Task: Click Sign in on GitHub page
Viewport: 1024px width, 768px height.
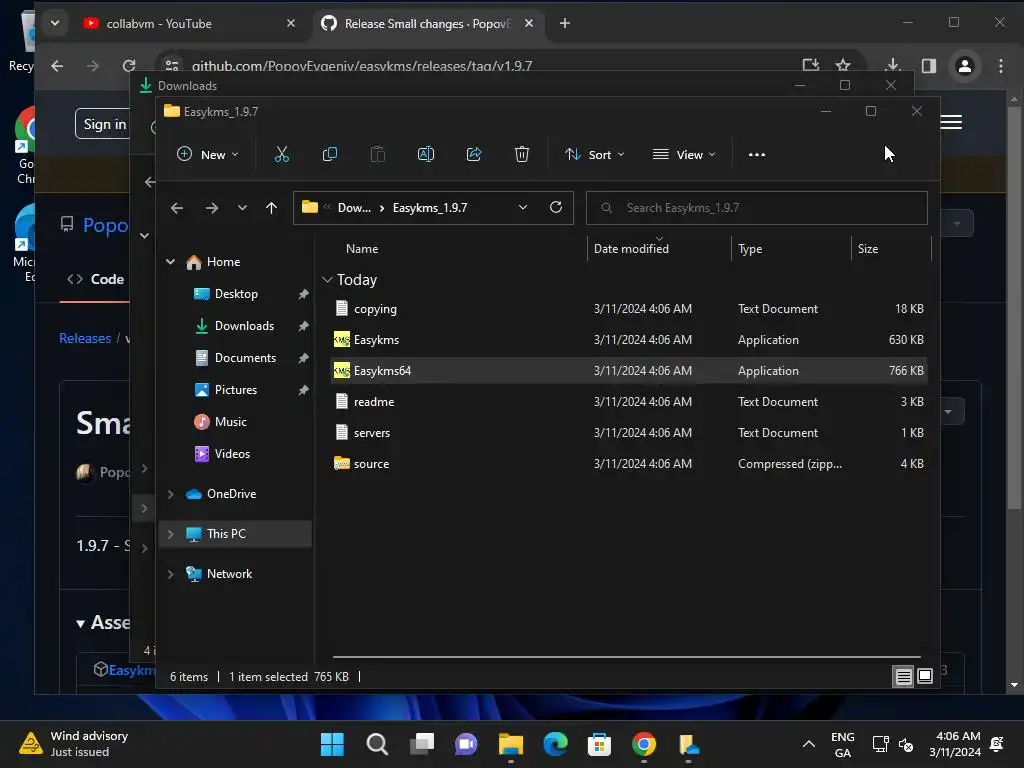Action: [104, 124]
